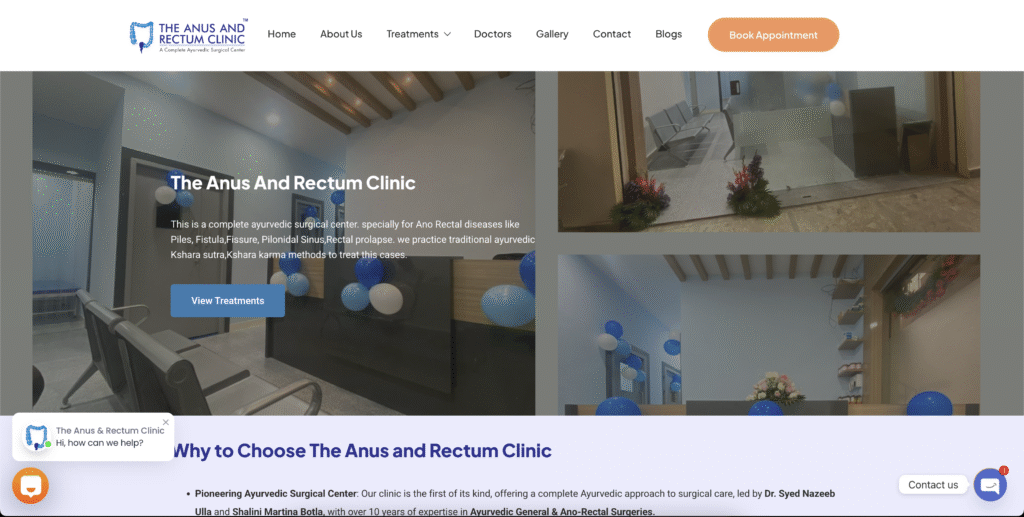Go to the Contact page
The image size is (1024, 517).
(x=611, y=34)
